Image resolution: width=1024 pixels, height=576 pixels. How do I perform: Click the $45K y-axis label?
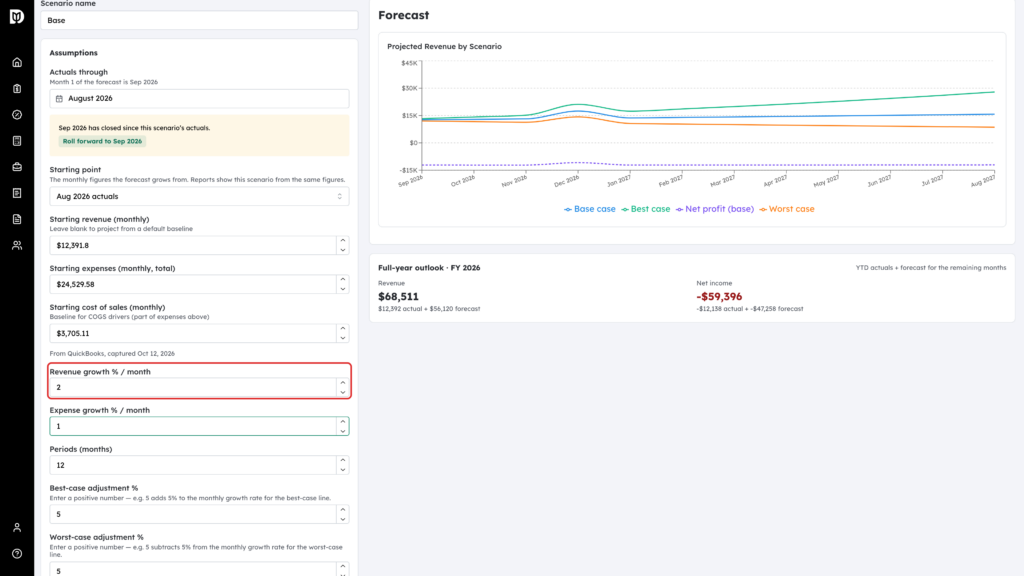pos(409,63)
